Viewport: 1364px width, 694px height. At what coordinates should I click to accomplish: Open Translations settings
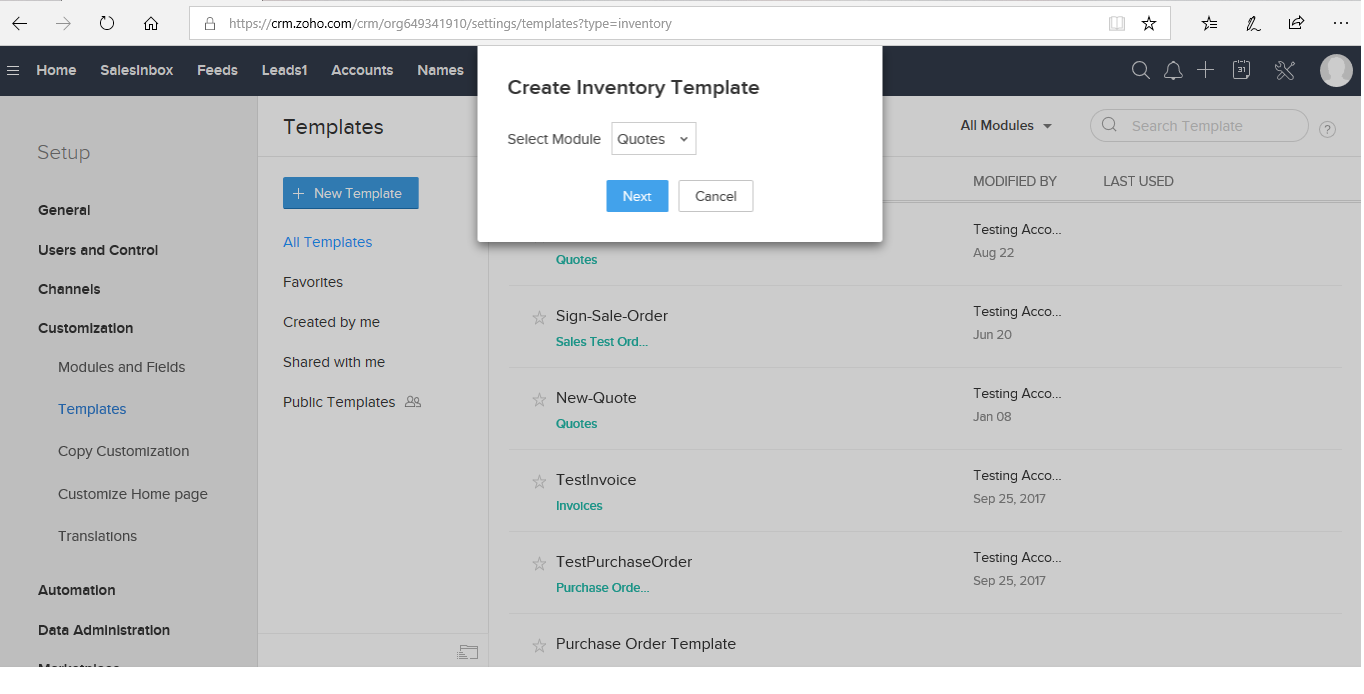tap(98, 536)
